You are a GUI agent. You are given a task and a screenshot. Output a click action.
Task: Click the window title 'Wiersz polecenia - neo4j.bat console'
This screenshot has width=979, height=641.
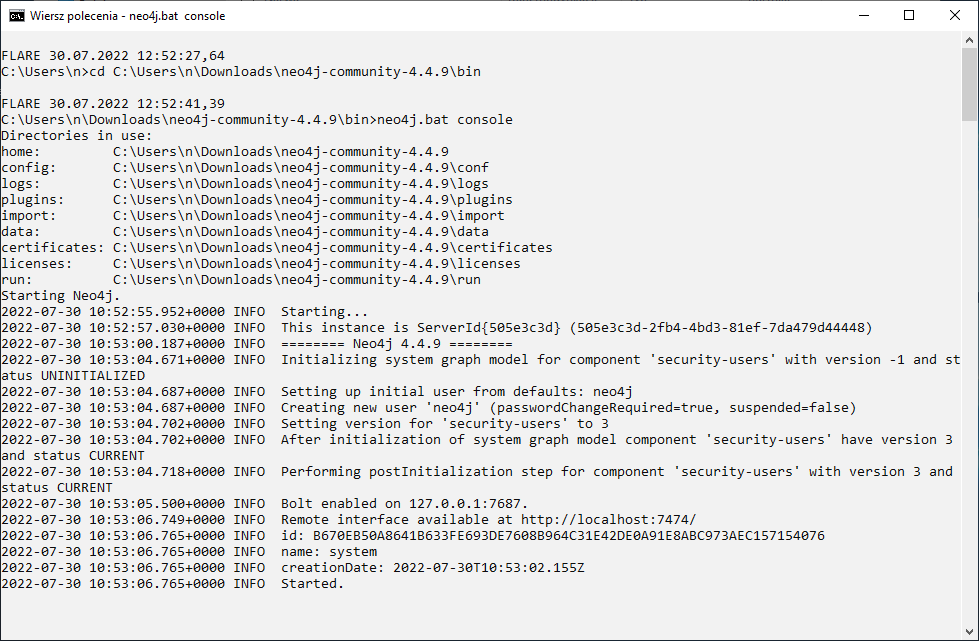coord(127,16)
